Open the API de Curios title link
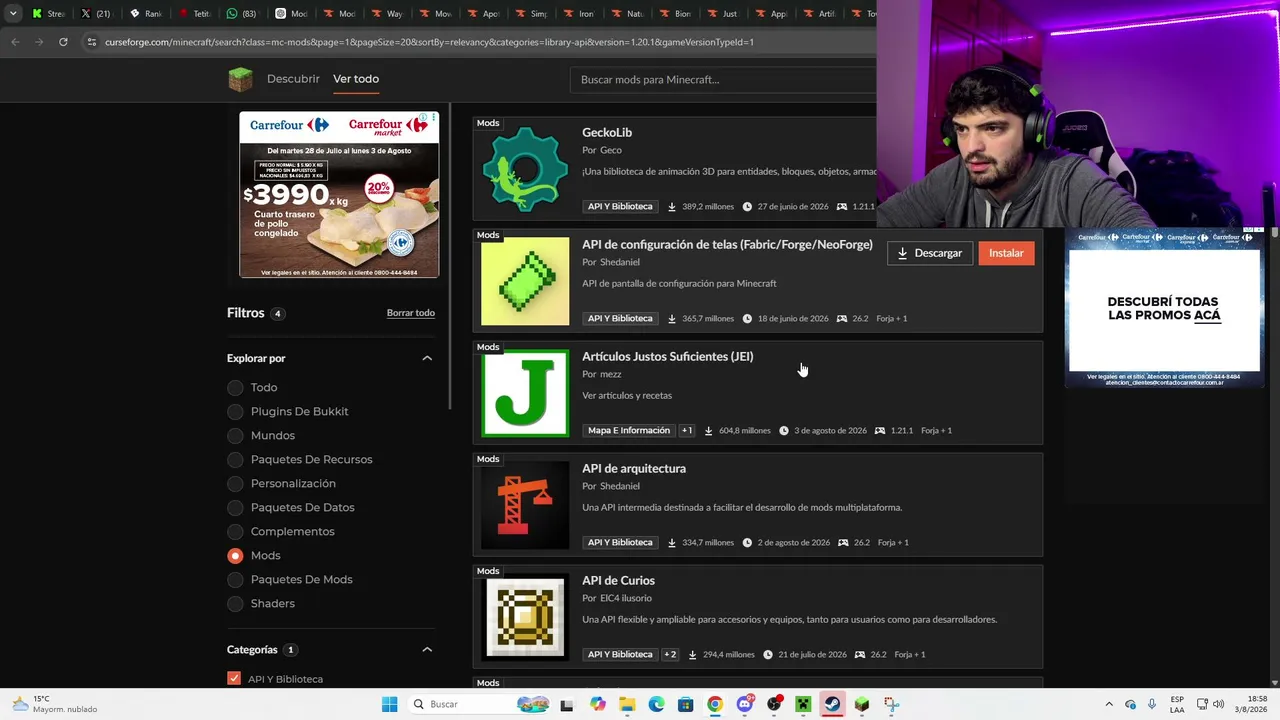Image resolution: width=1280 pixels, height=720 pixels. click(x=618, y=580)
